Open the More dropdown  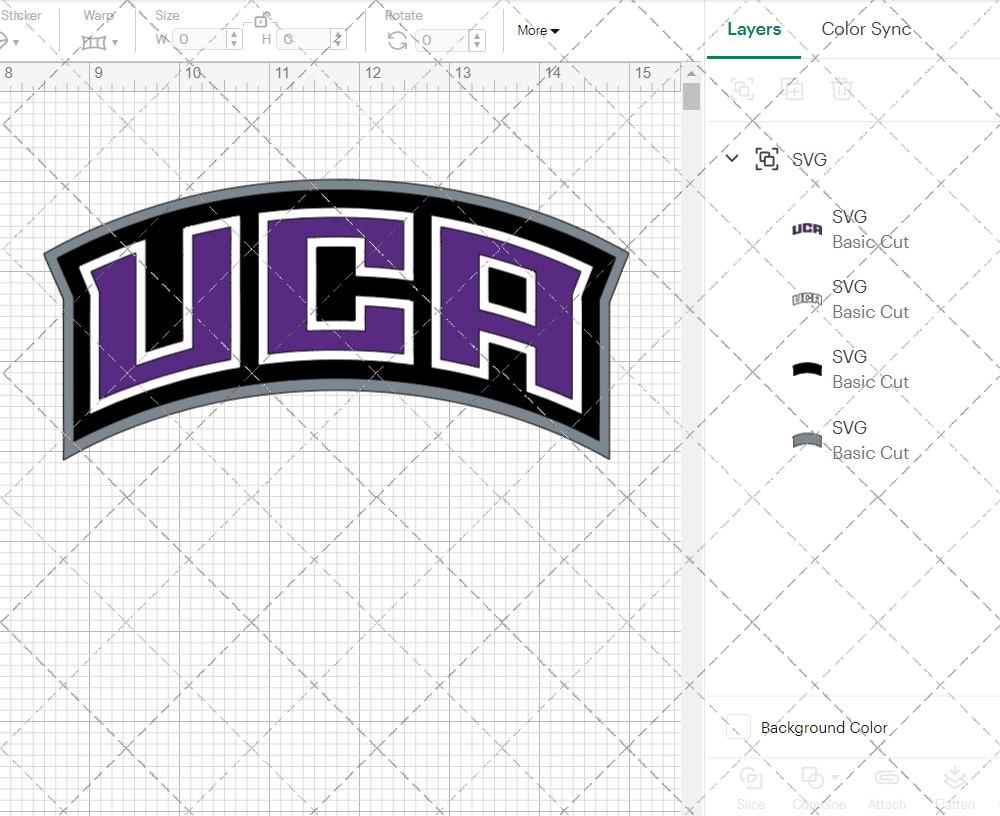point(537,31)
